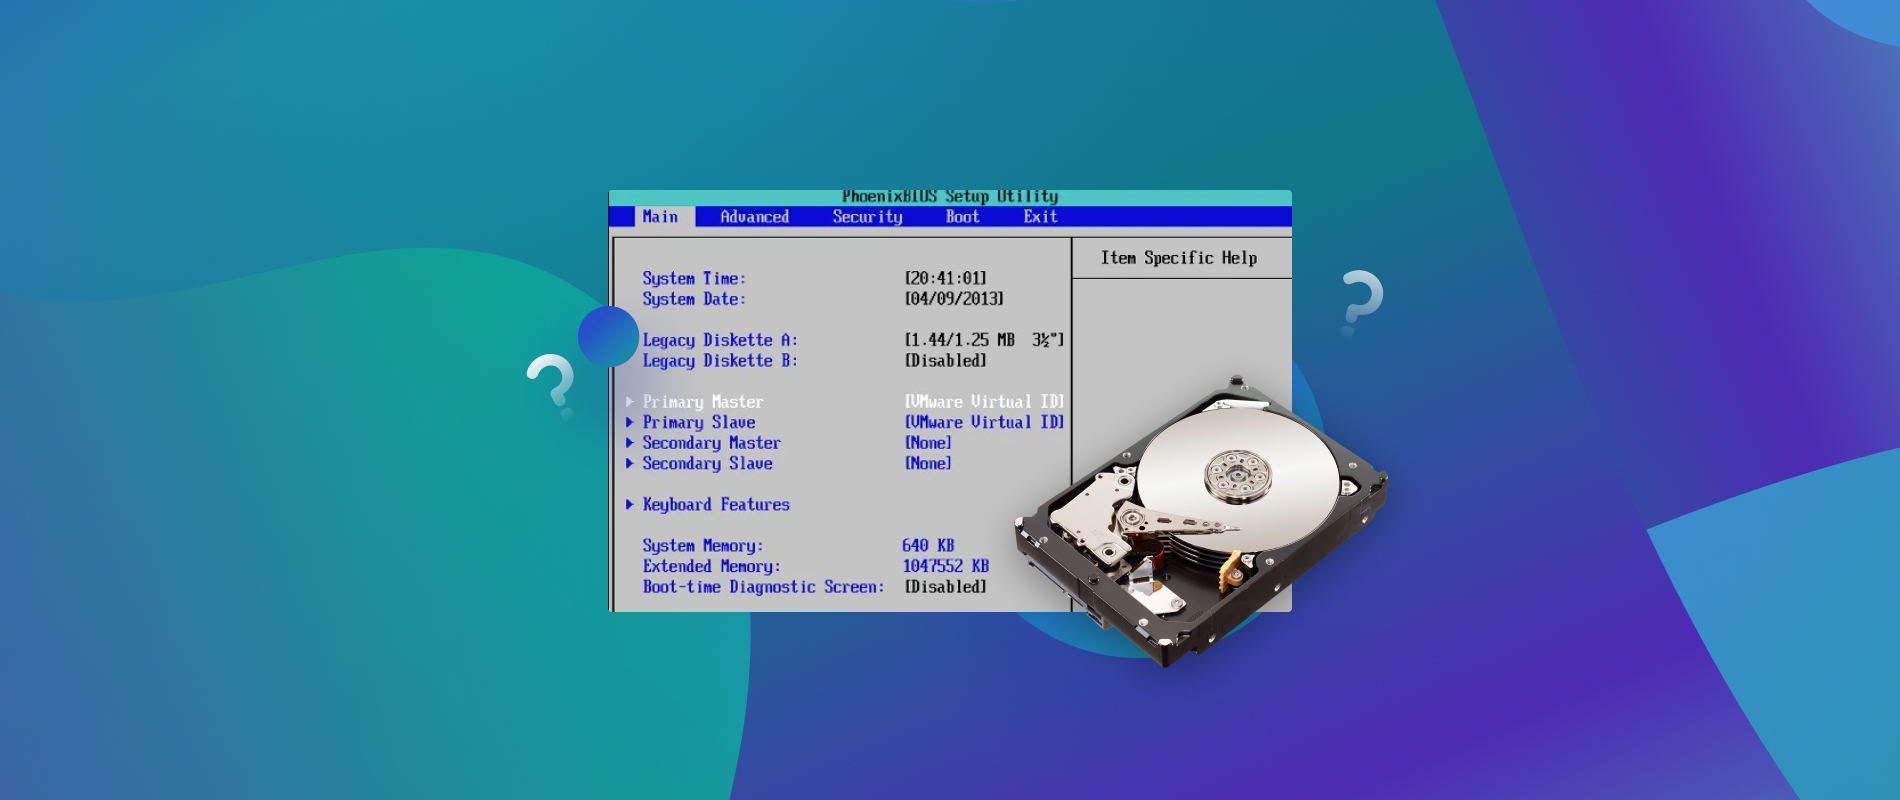Screen dimensions: 1900x800
Task: Go to the Security tab
Action: click(867, 217)
